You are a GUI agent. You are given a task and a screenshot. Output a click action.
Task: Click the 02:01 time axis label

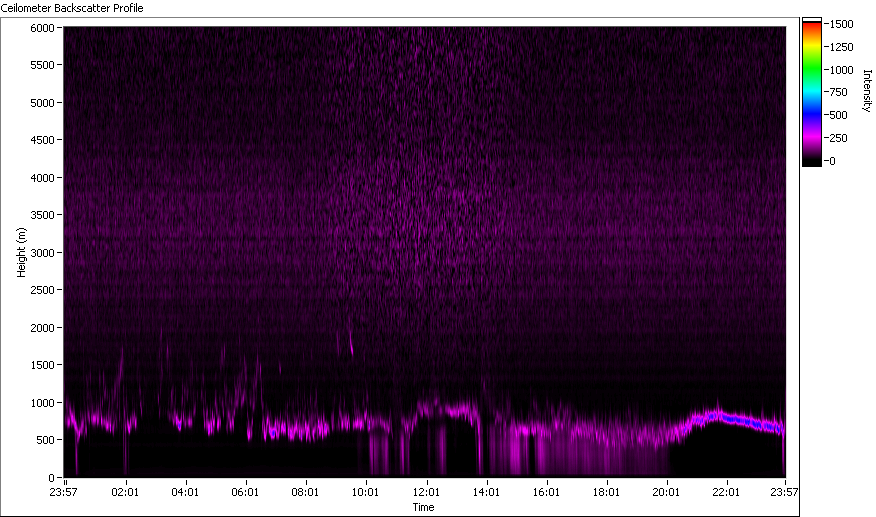pyautogui.click(x=125, y=492)
